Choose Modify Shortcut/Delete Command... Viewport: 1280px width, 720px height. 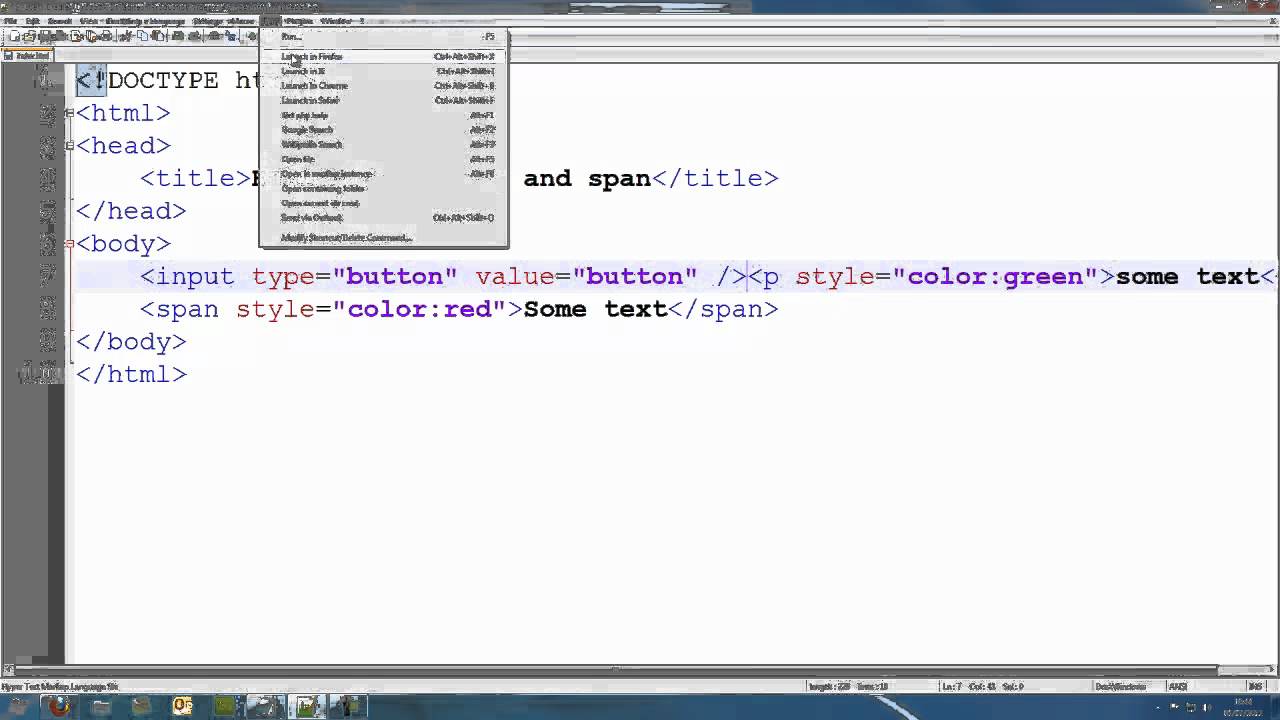(384, 238)
